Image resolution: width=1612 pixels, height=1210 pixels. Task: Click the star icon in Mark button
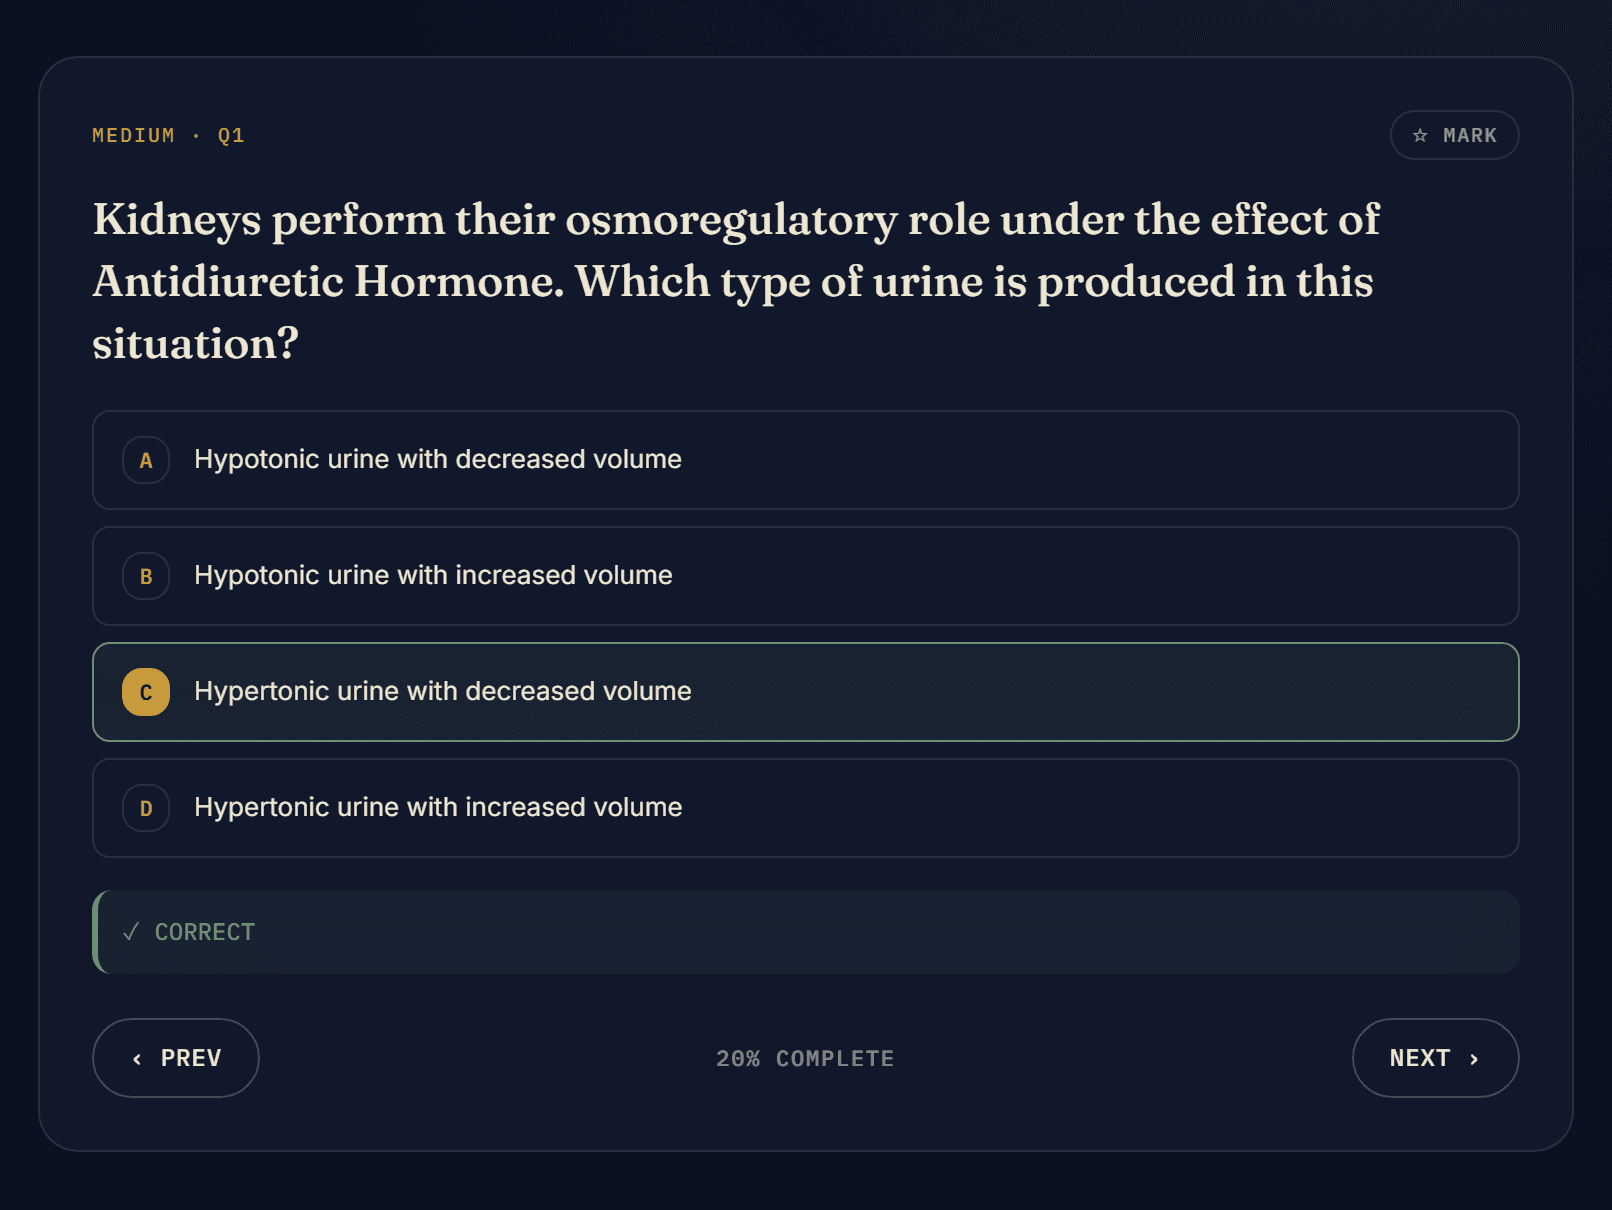(1420, 135)
